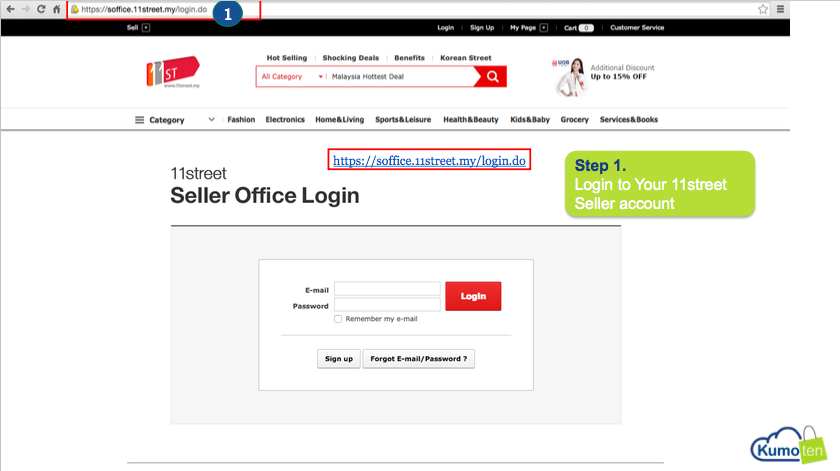Screen dimensions: 840x471
Task: Click into the E-mail field
Action: click(387, 289)
